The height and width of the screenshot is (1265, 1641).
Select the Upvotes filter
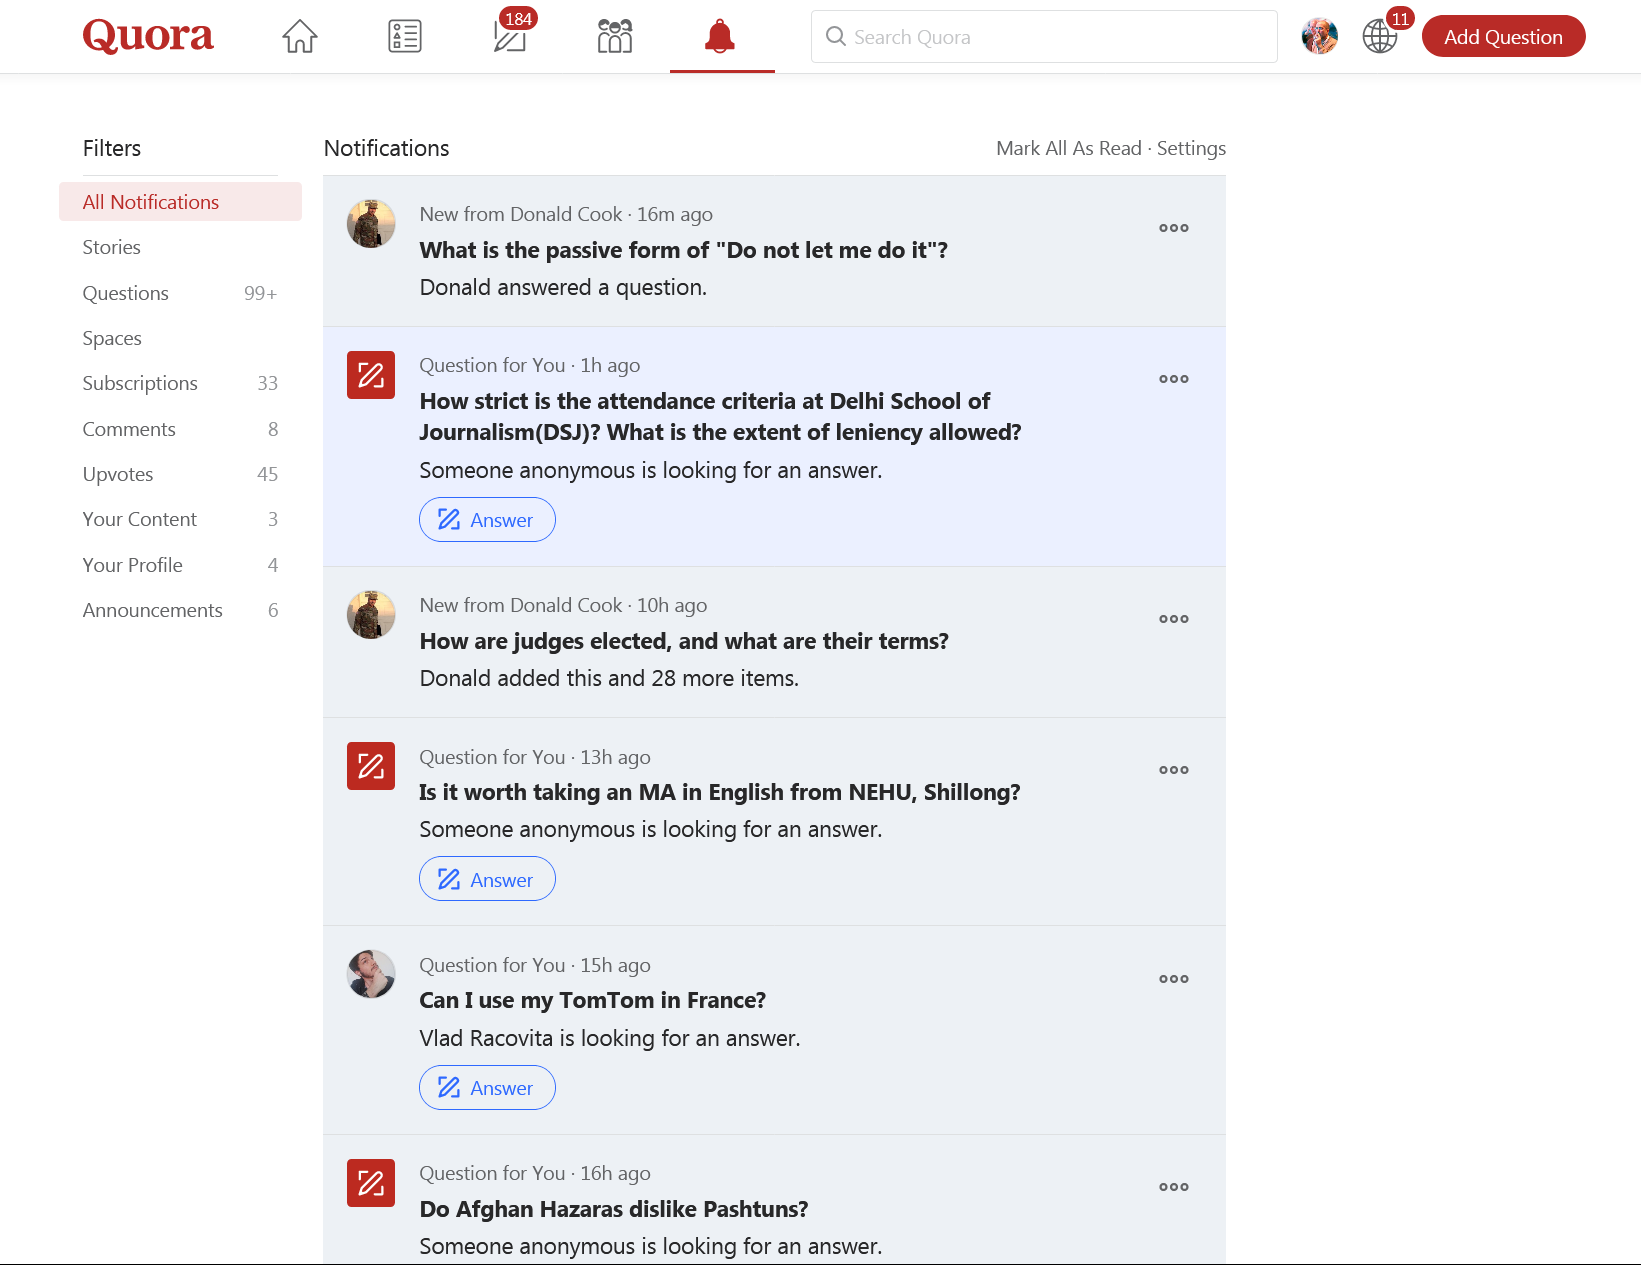tap(118, 474)
